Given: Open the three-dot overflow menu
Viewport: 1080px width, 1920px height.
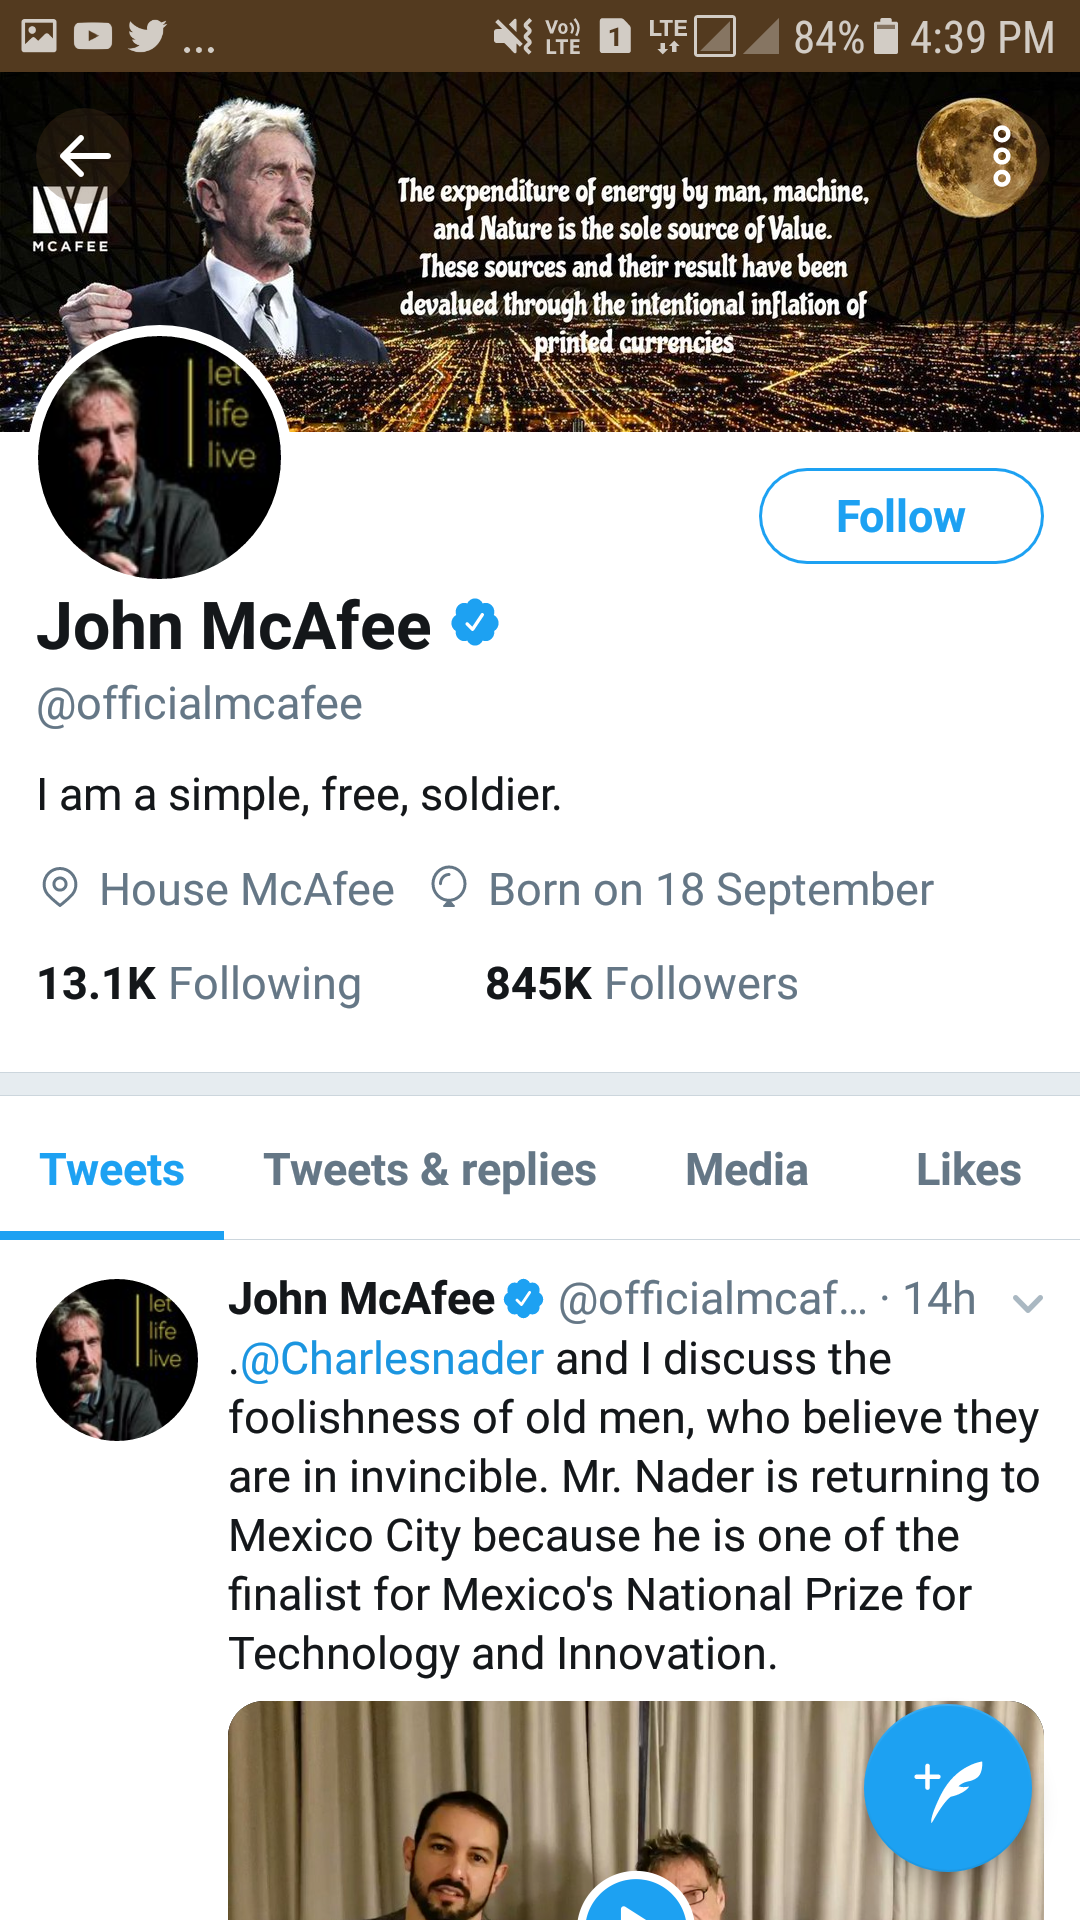Looking at the screenshot, I should [x=1001, y=156].
